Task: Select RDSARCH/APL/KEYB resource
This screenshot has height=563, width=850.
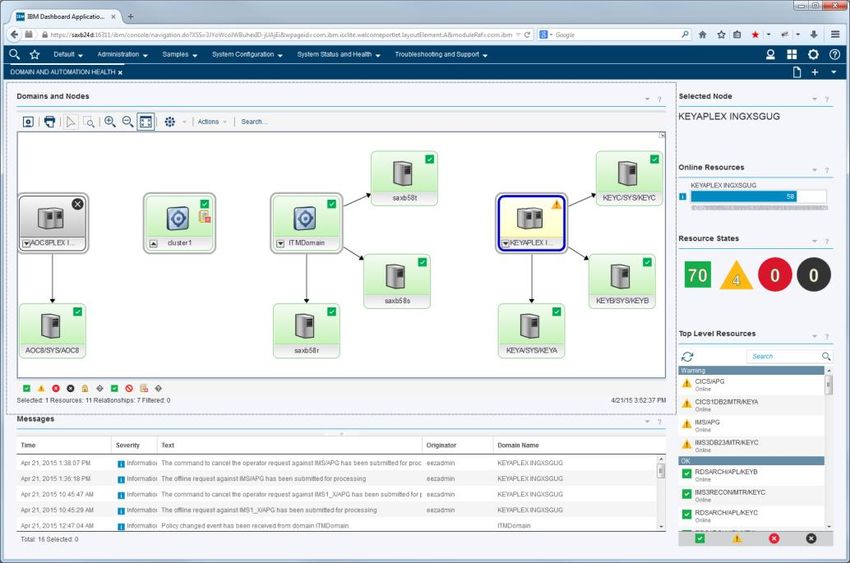Action: 751,475
